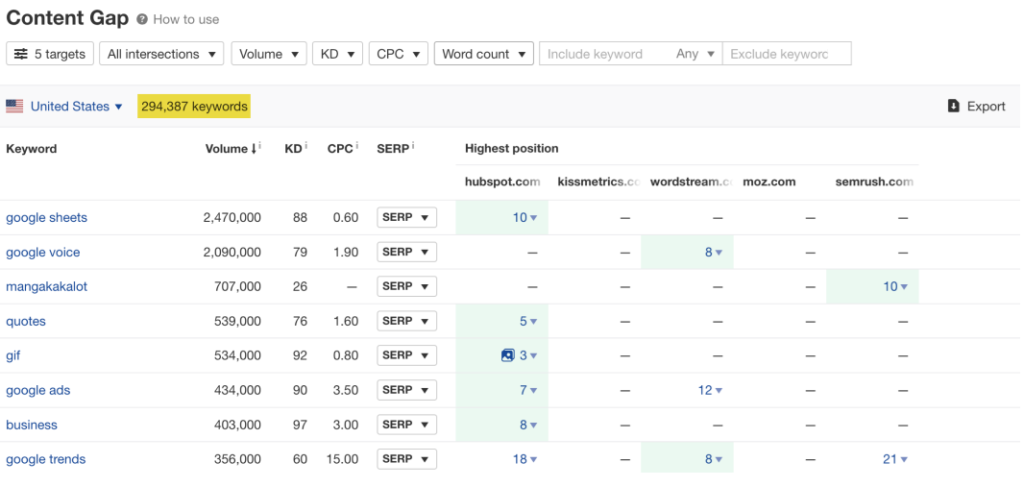Click the Volume column info icon
Image resolution: width=1024 pixels, height=487 pixels.
[x=260, y=146]
